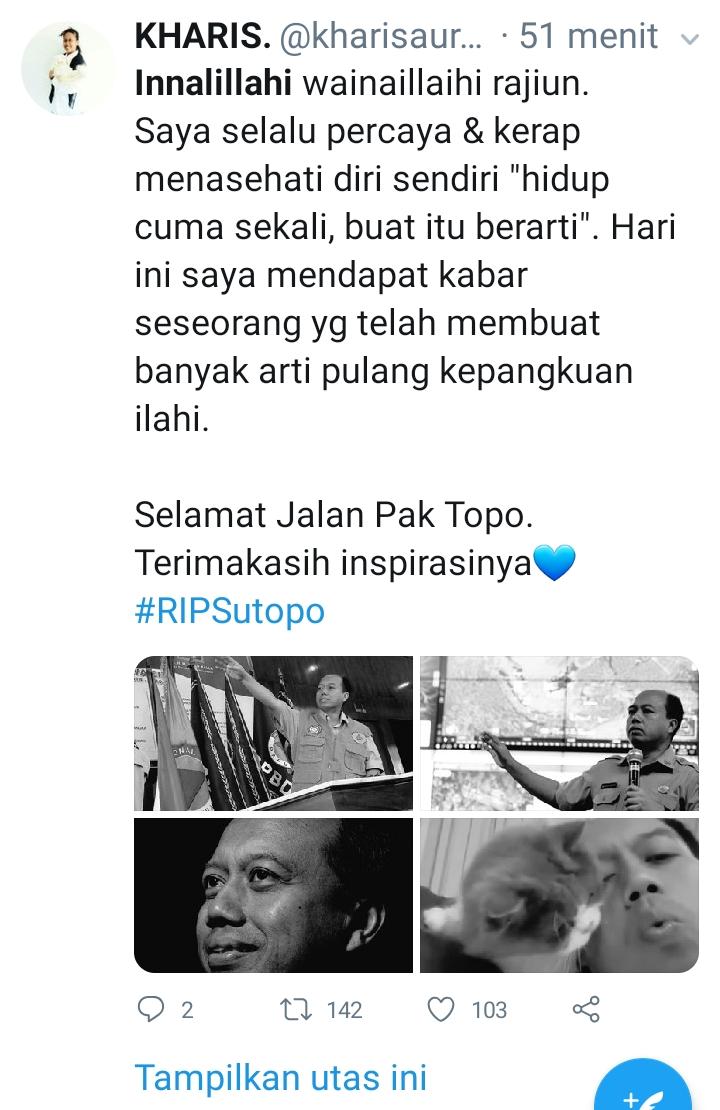Open photo of man pointing near flags
The image size is (720, 1110).
[273, 733]
